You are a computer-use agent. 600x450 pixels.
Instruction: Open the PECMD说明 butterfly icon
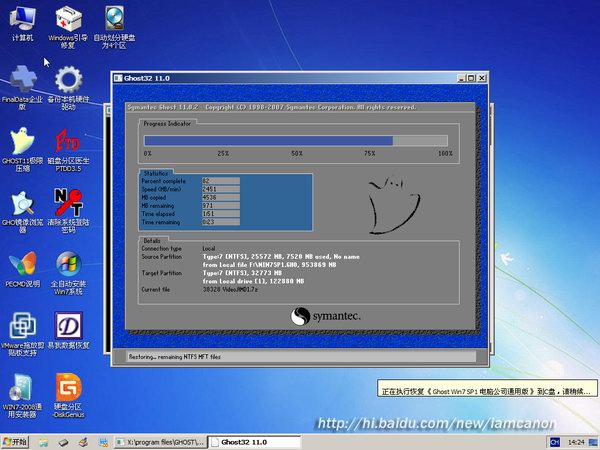[x=23, y=269]
